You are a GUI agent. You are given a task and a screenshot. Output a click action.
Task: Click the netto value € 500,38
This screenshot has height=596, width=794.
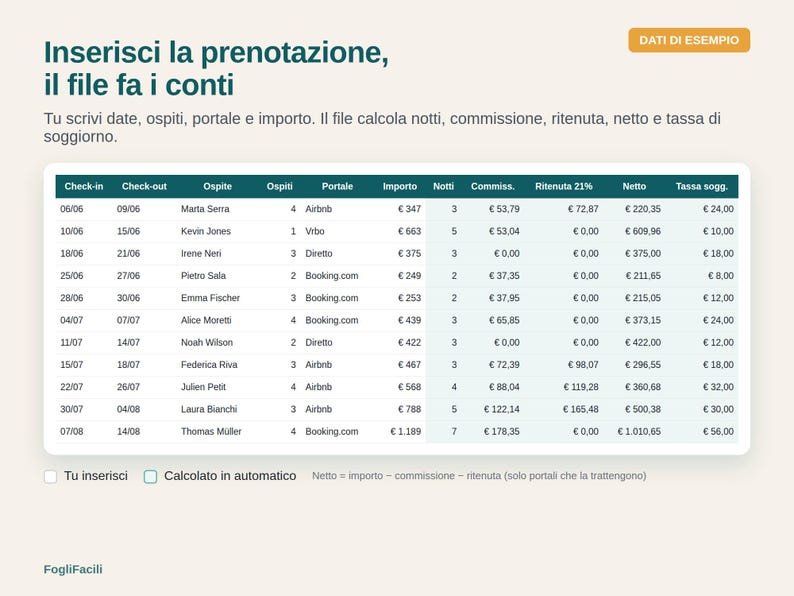[x=643, y=409]
